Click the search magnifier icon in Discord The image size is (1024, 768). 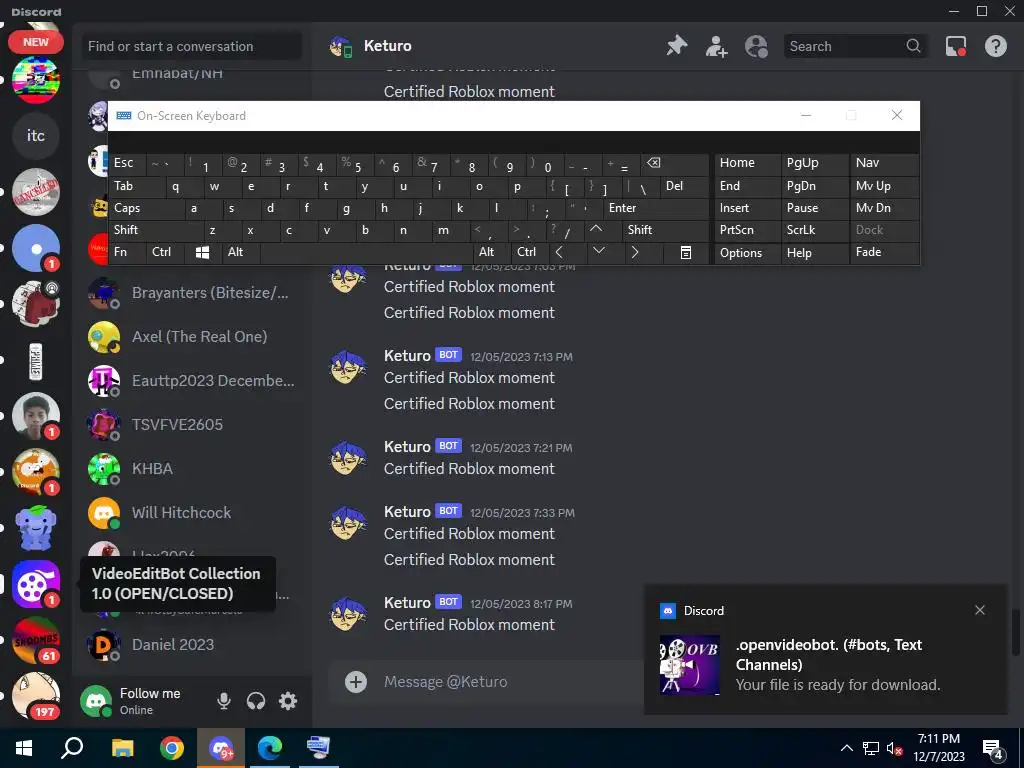913,46
